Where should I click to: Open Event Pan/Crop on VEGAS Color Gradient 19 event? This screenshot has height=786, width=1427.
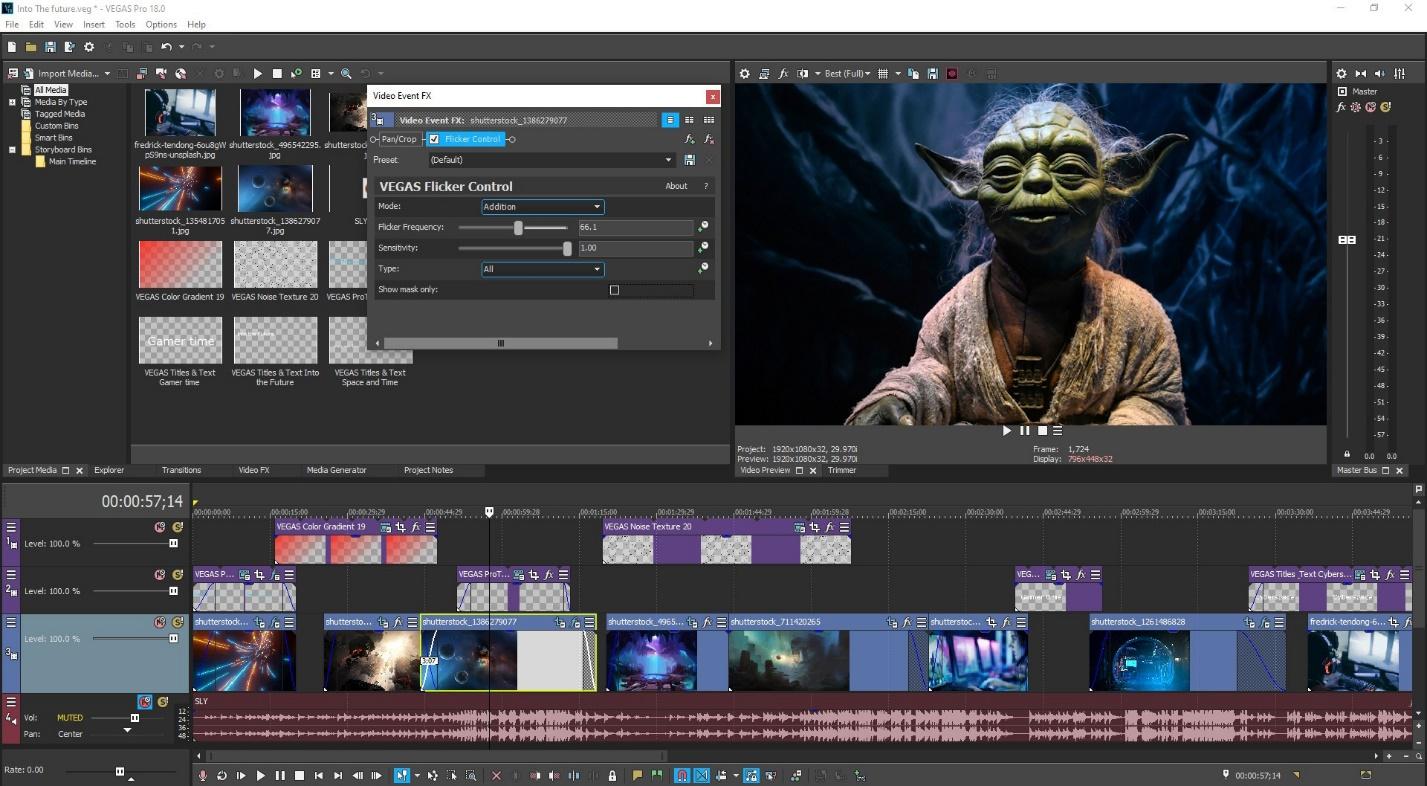(400, 527)
